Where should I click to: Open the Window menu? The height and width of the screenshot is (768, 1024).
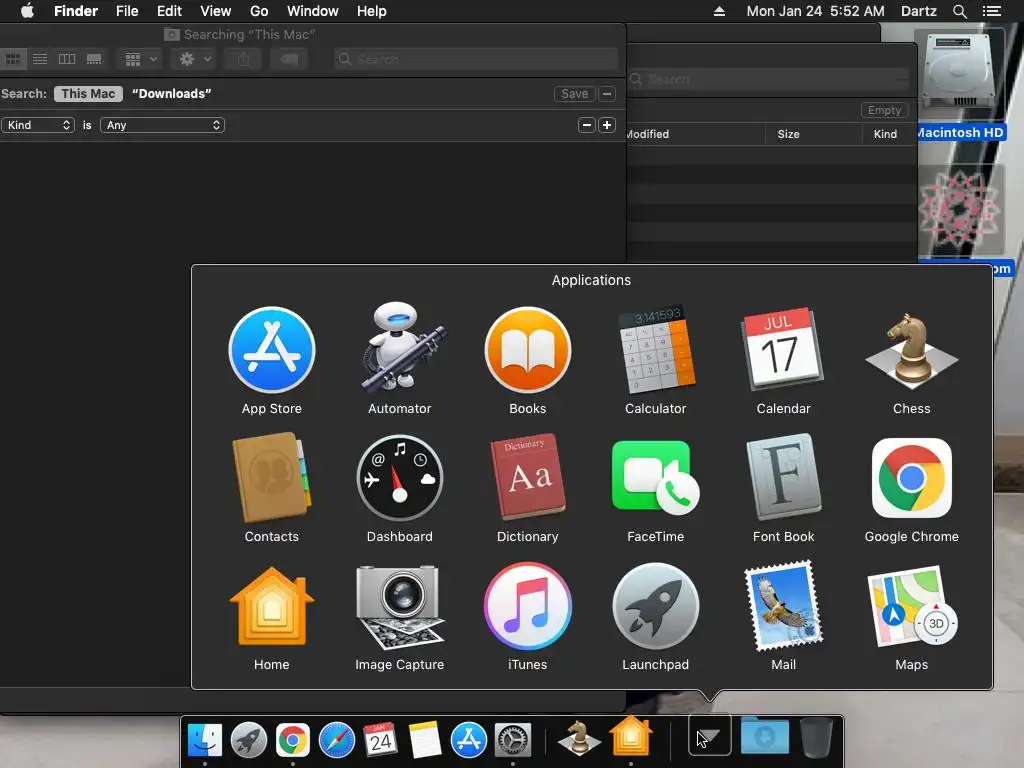(x=313, y=11)
